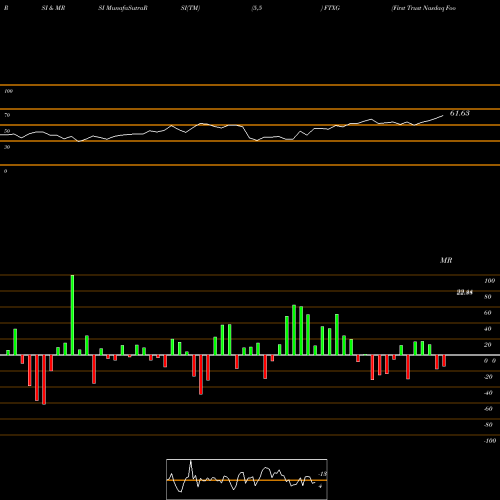Click the 40 label on the MR axis
500x500 pixels.
point(488,329)
